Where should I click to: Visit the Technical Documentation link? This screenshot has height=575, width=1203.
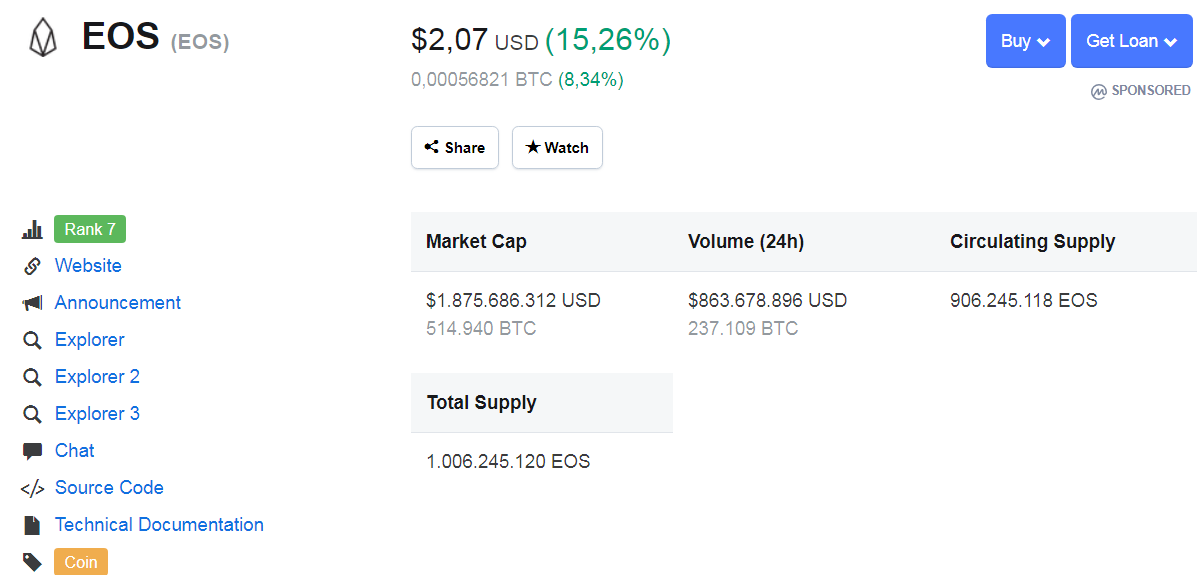pos(159,525)
